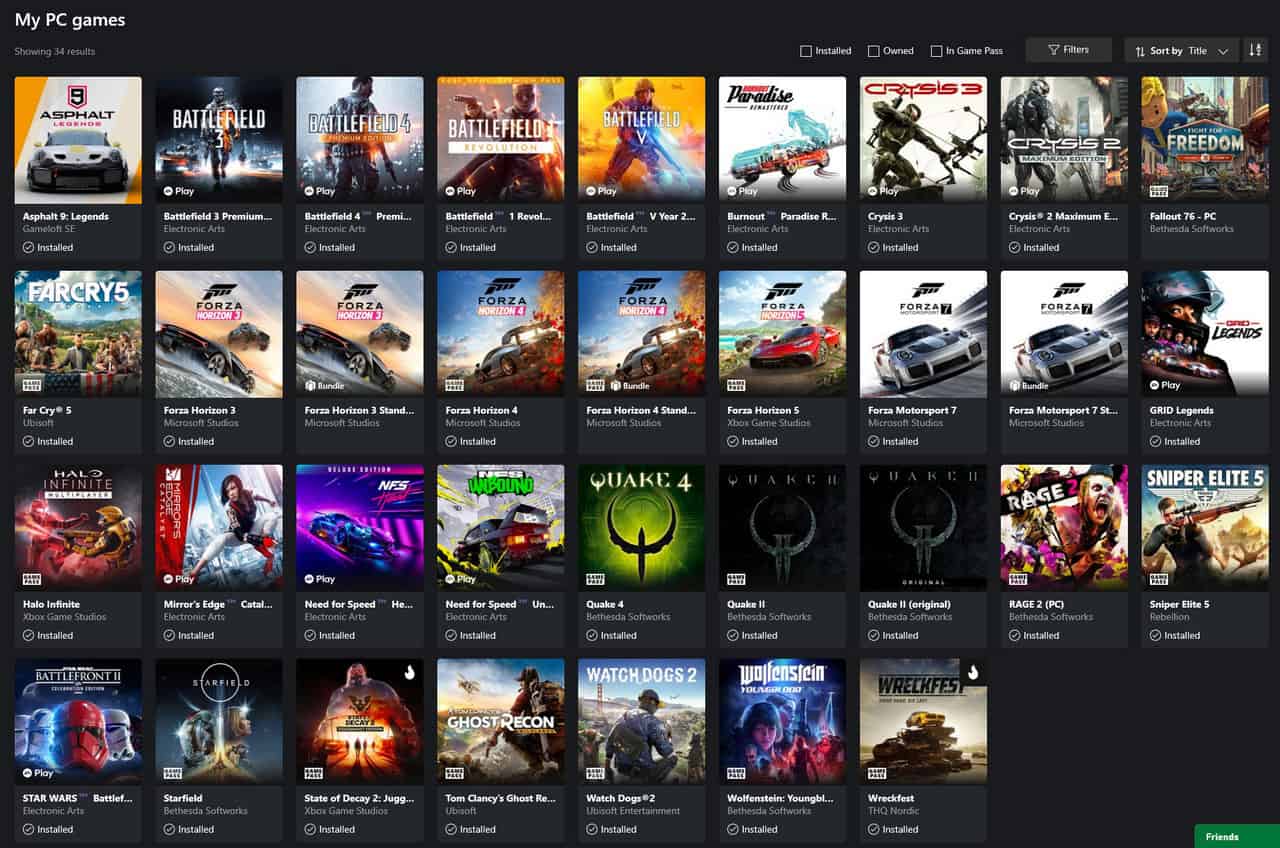This screenshot has width=1280, height=848.
Task: Click Bundle badge on Forza Motorsport 7 Standard cover
Action: (x=1031, y=385)
